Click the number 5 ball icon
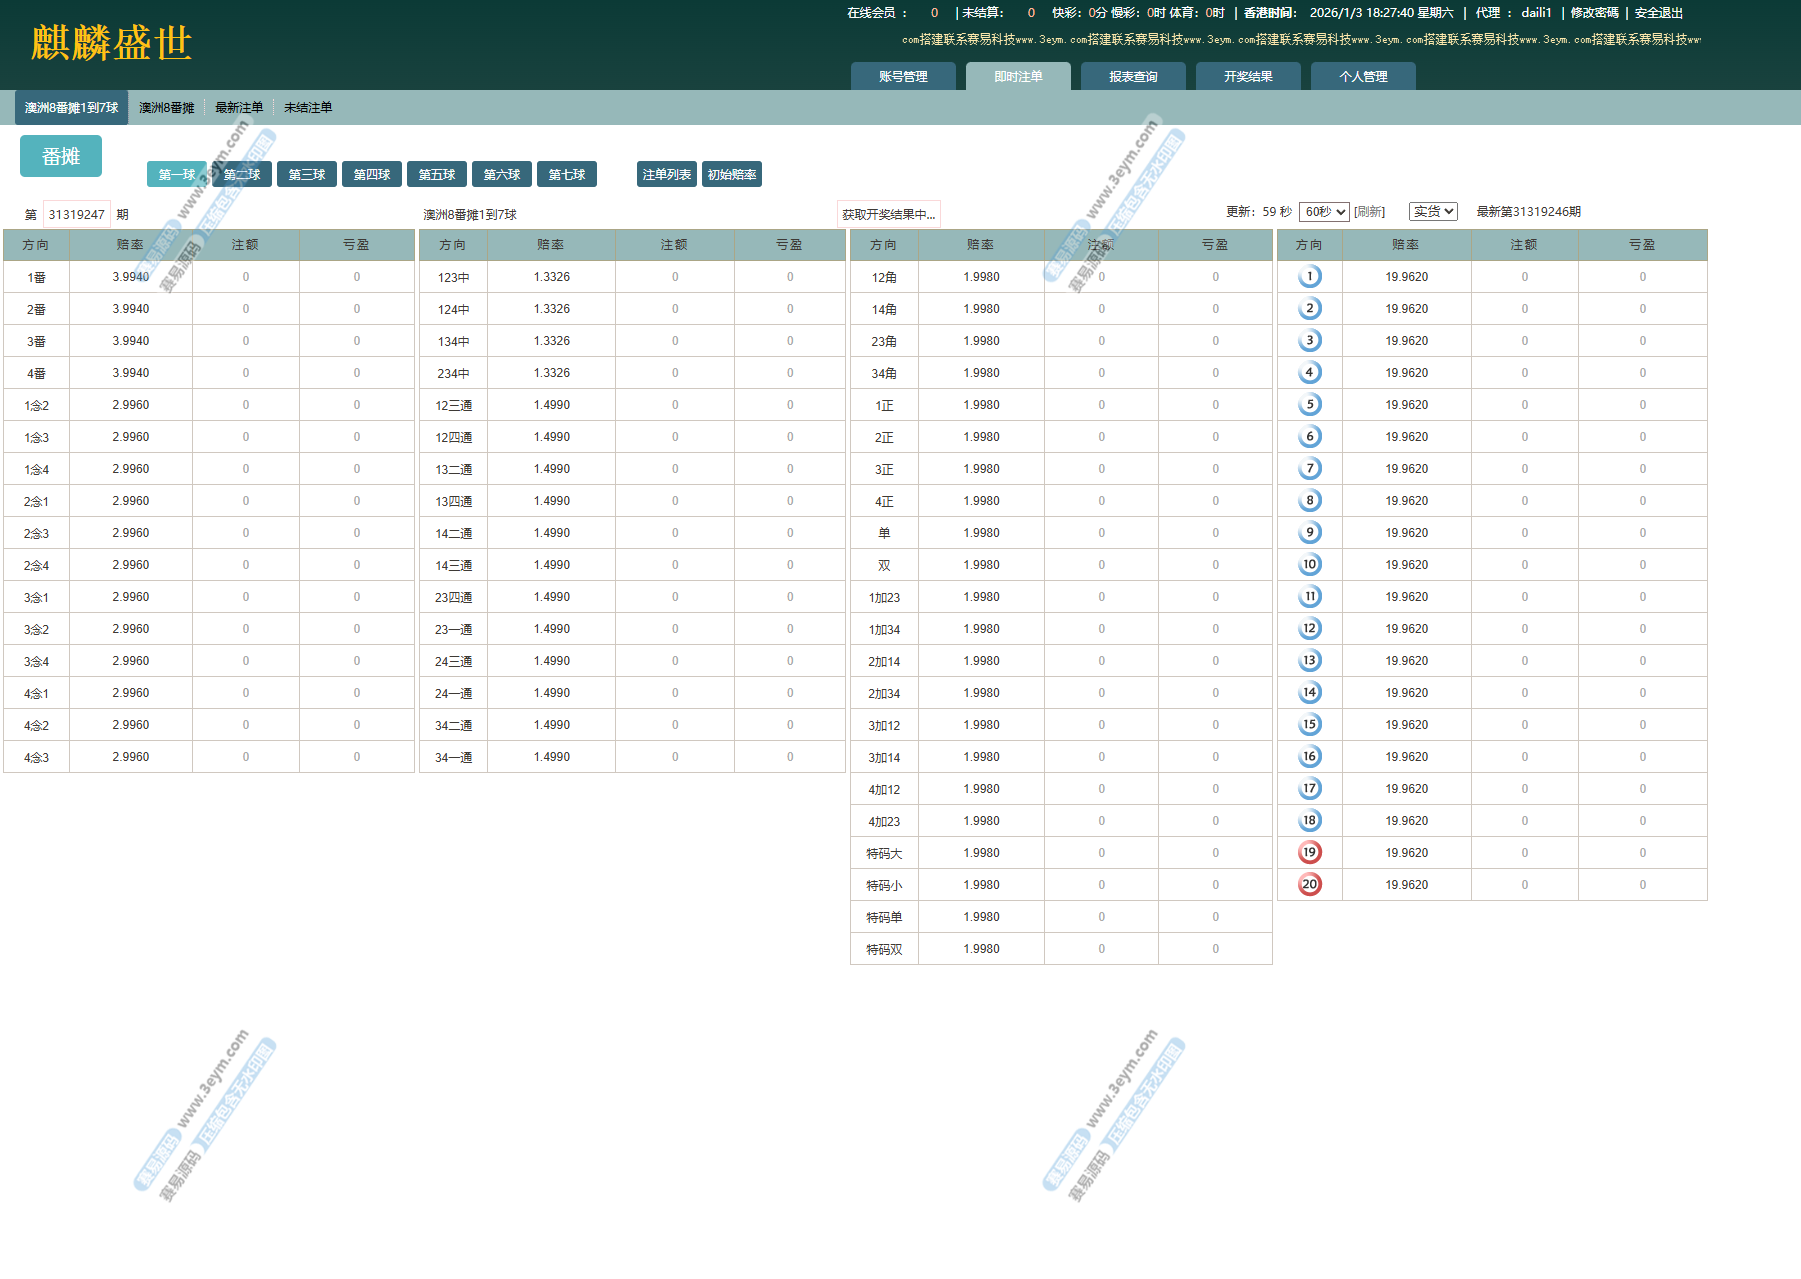The width and height of the screenshot is (1801, 1279). pos(1309,405)
